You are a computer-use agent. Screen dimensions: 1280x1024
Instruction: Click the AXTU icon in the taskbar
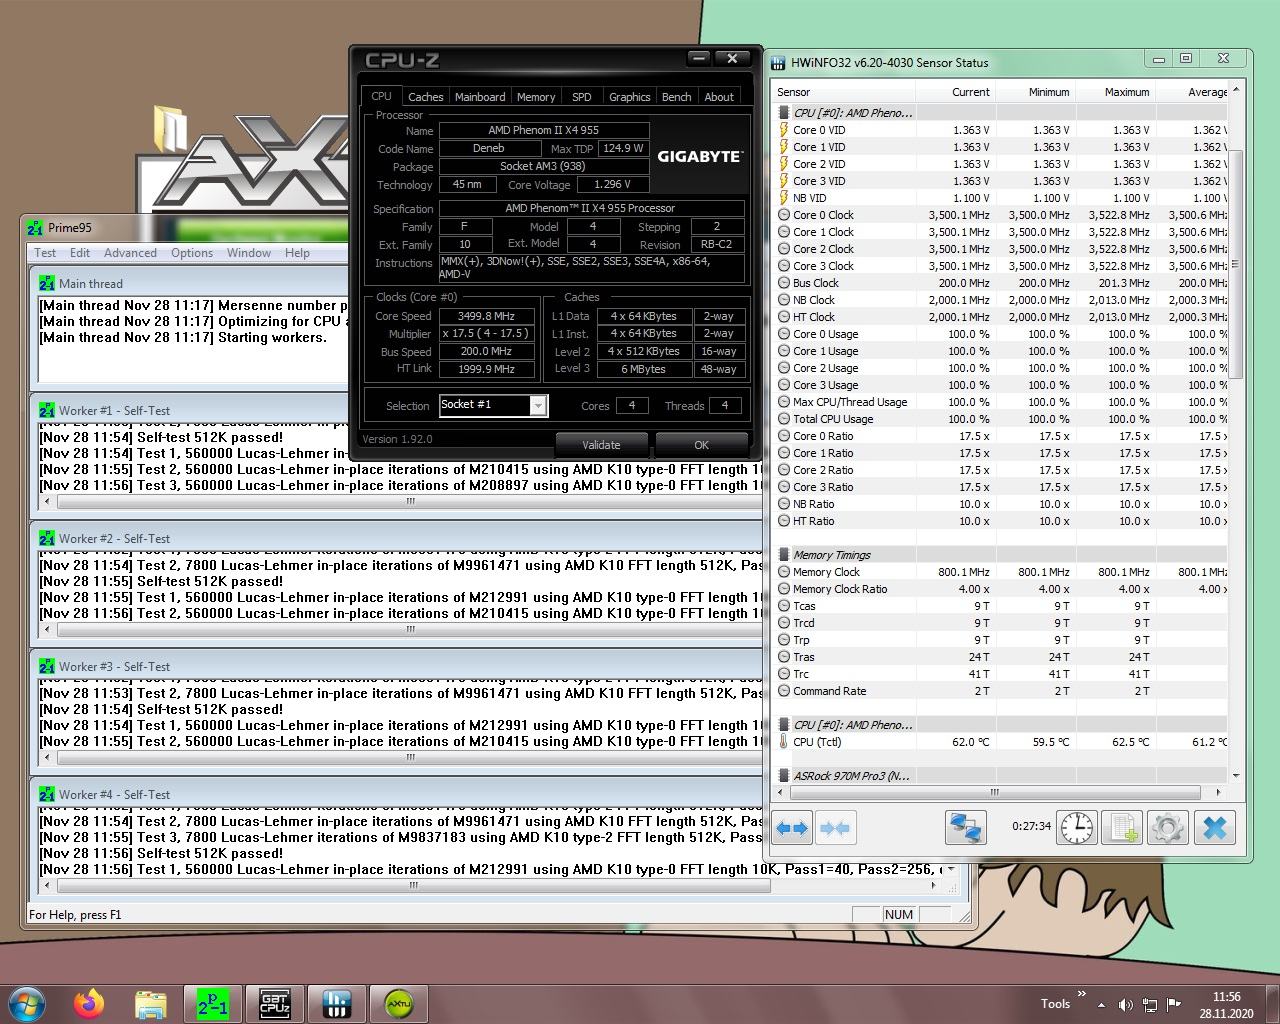pyautogui.click(x=399, y=1003)
